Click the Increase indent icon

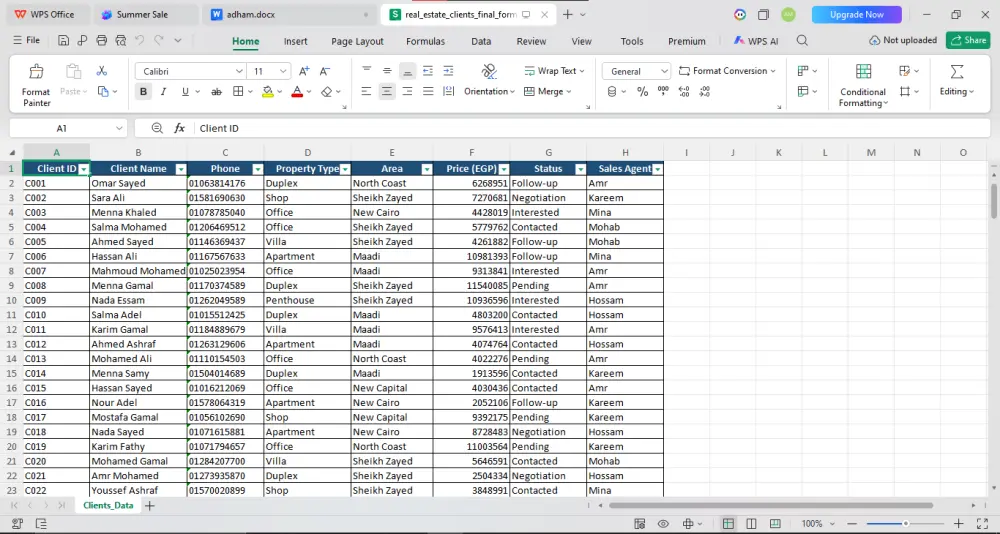click(x=448, y=71)
